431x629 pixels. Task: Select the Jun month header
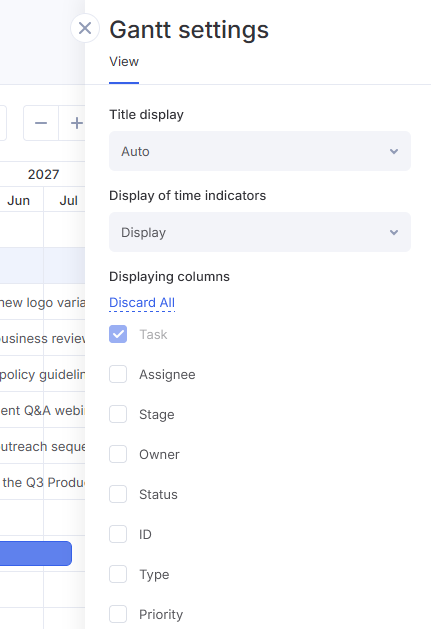tap(18, 200)
